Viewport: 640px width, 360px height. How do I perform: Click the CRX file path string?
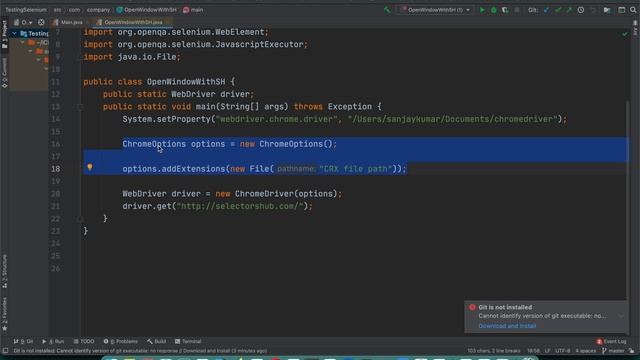356,169
